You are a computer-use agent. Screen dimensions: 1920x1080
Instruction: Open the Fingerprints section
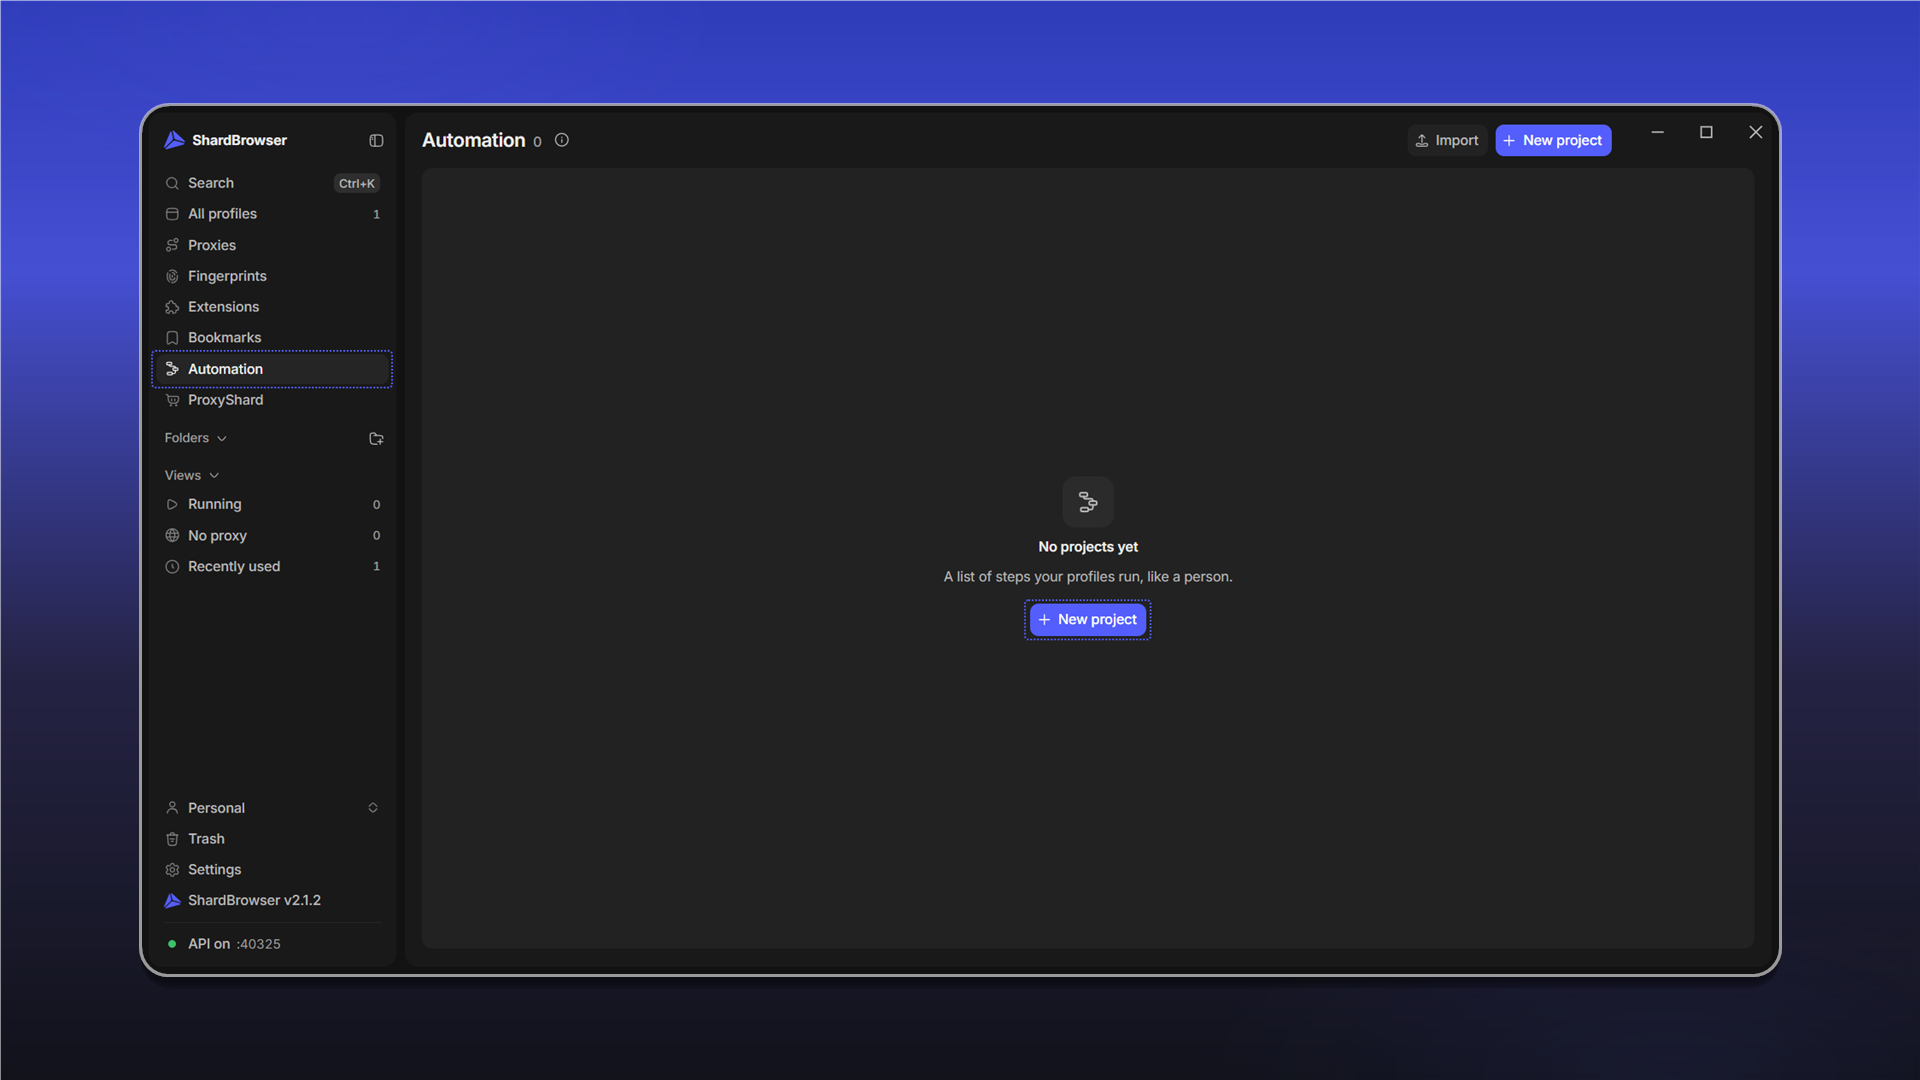click(272, 276)
